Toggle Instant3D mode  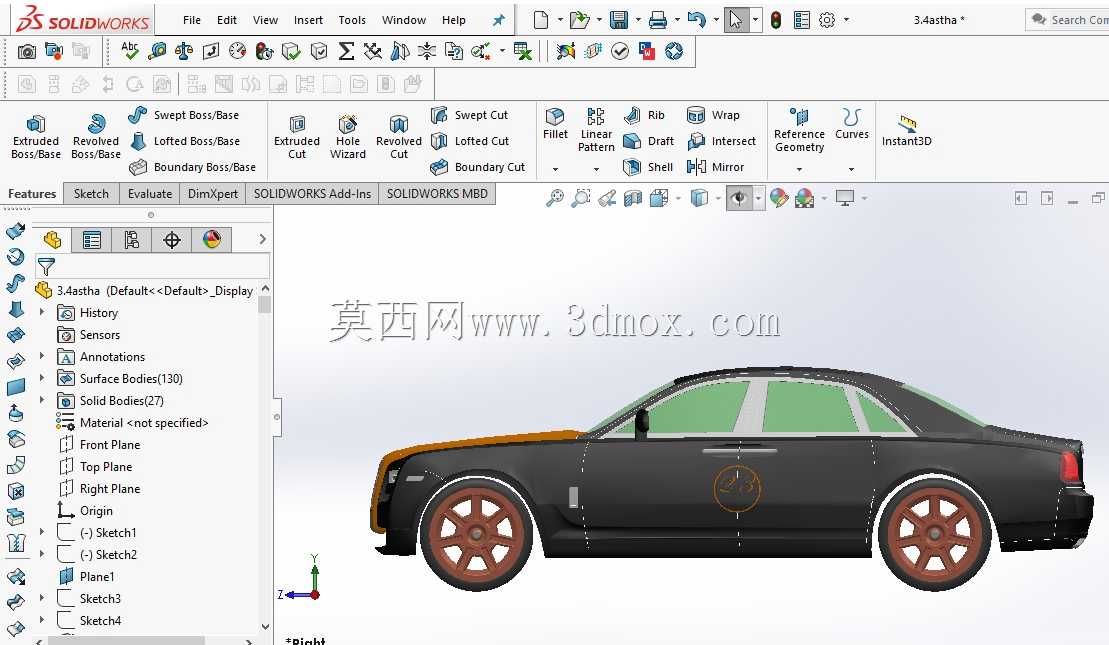pos(907,130)
